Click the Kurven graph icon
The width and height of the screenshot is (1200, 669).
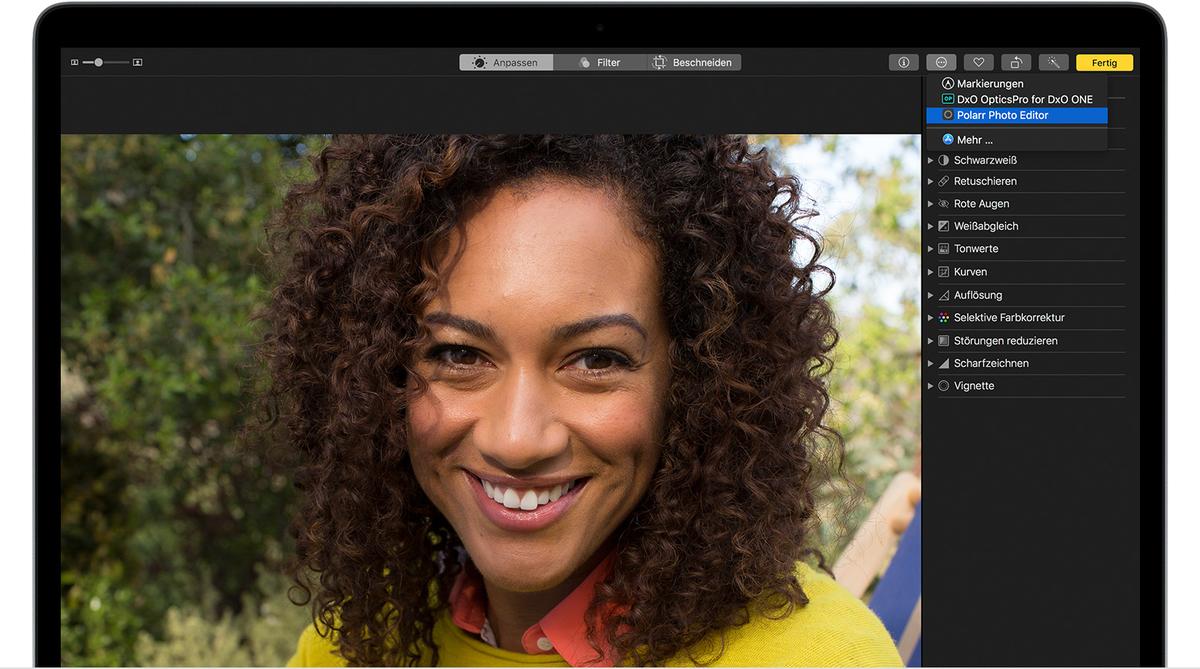tap(943, 271)
